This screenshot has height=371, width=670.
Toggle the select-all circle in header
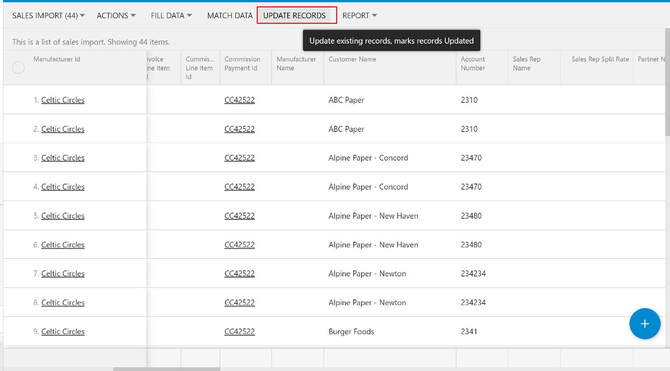18,68
